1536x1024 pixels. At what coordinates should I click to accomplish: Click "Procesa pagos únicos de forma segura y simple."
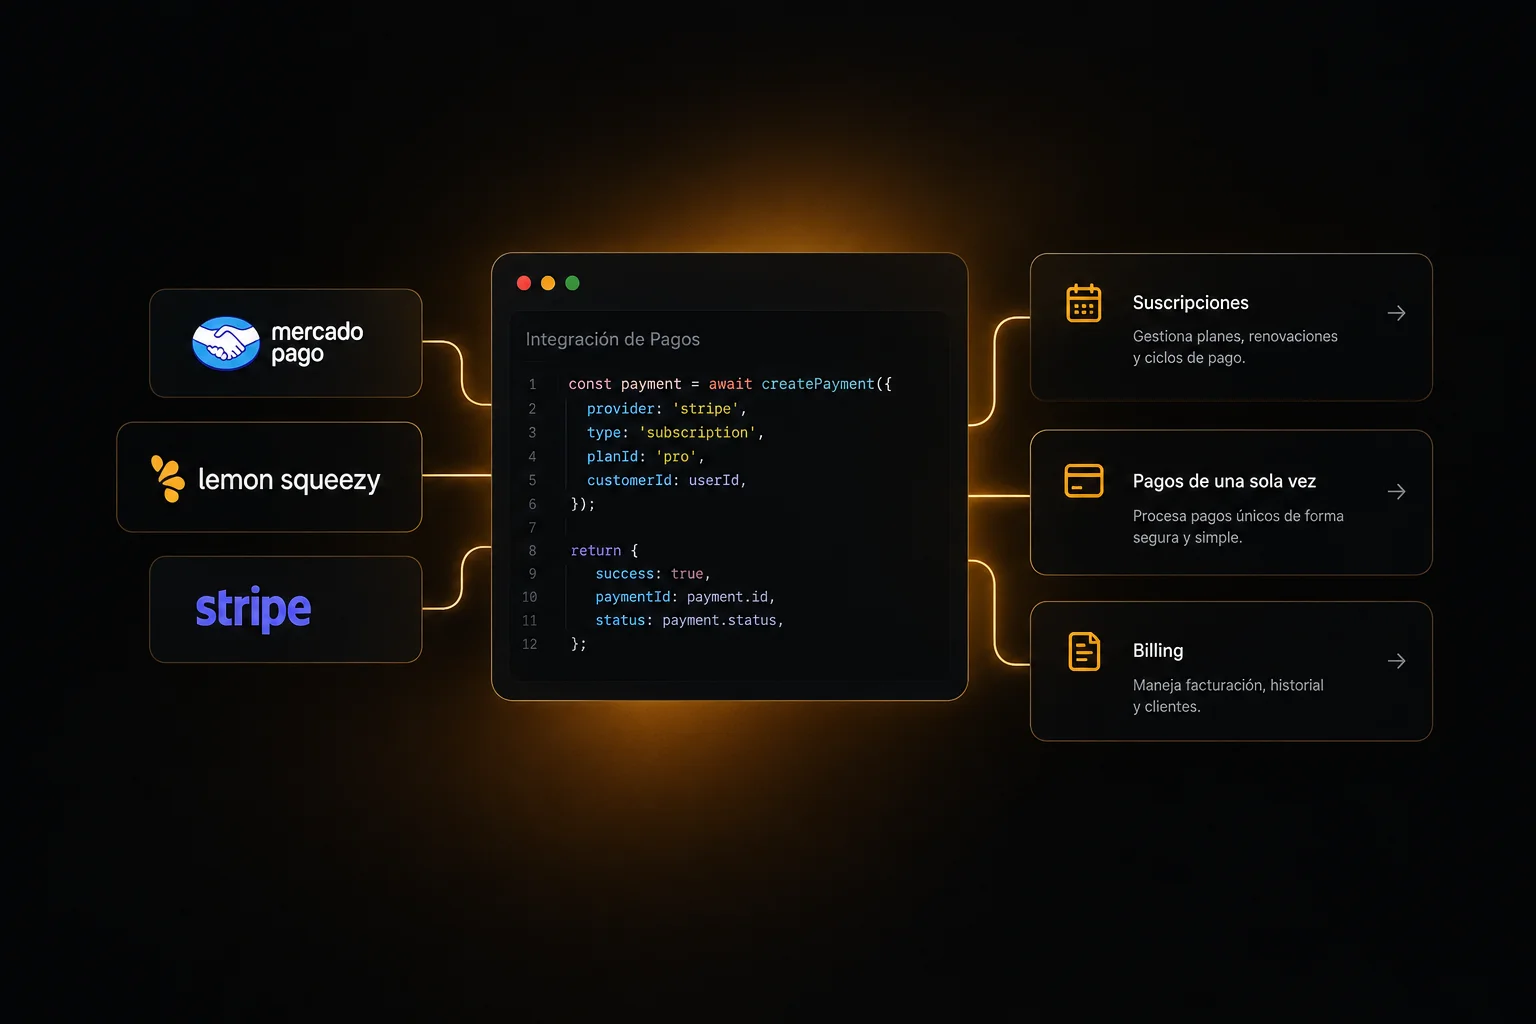coord(1238,527)
